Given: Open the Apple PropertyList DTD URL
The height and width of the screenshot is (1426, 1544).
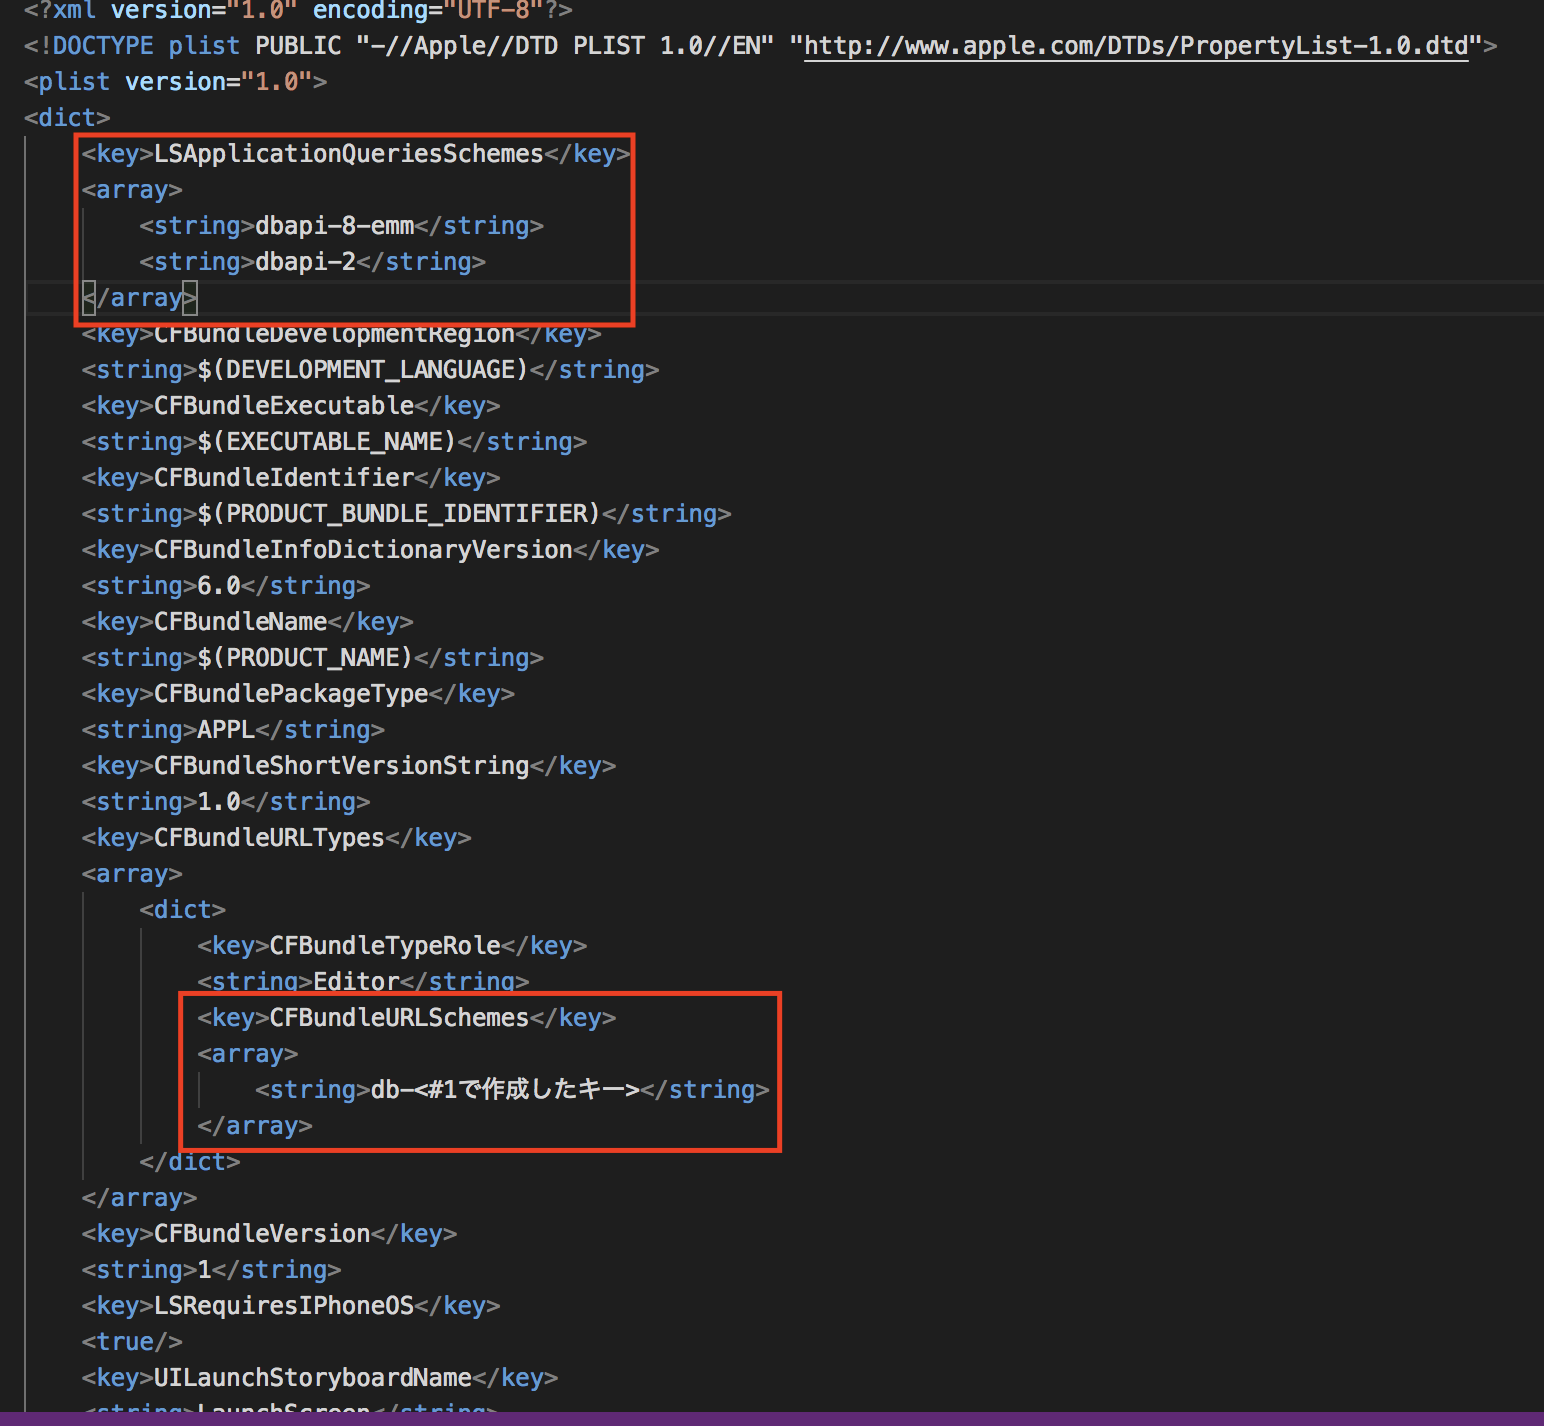Looking at the screenshot, I should (1135, 46).
